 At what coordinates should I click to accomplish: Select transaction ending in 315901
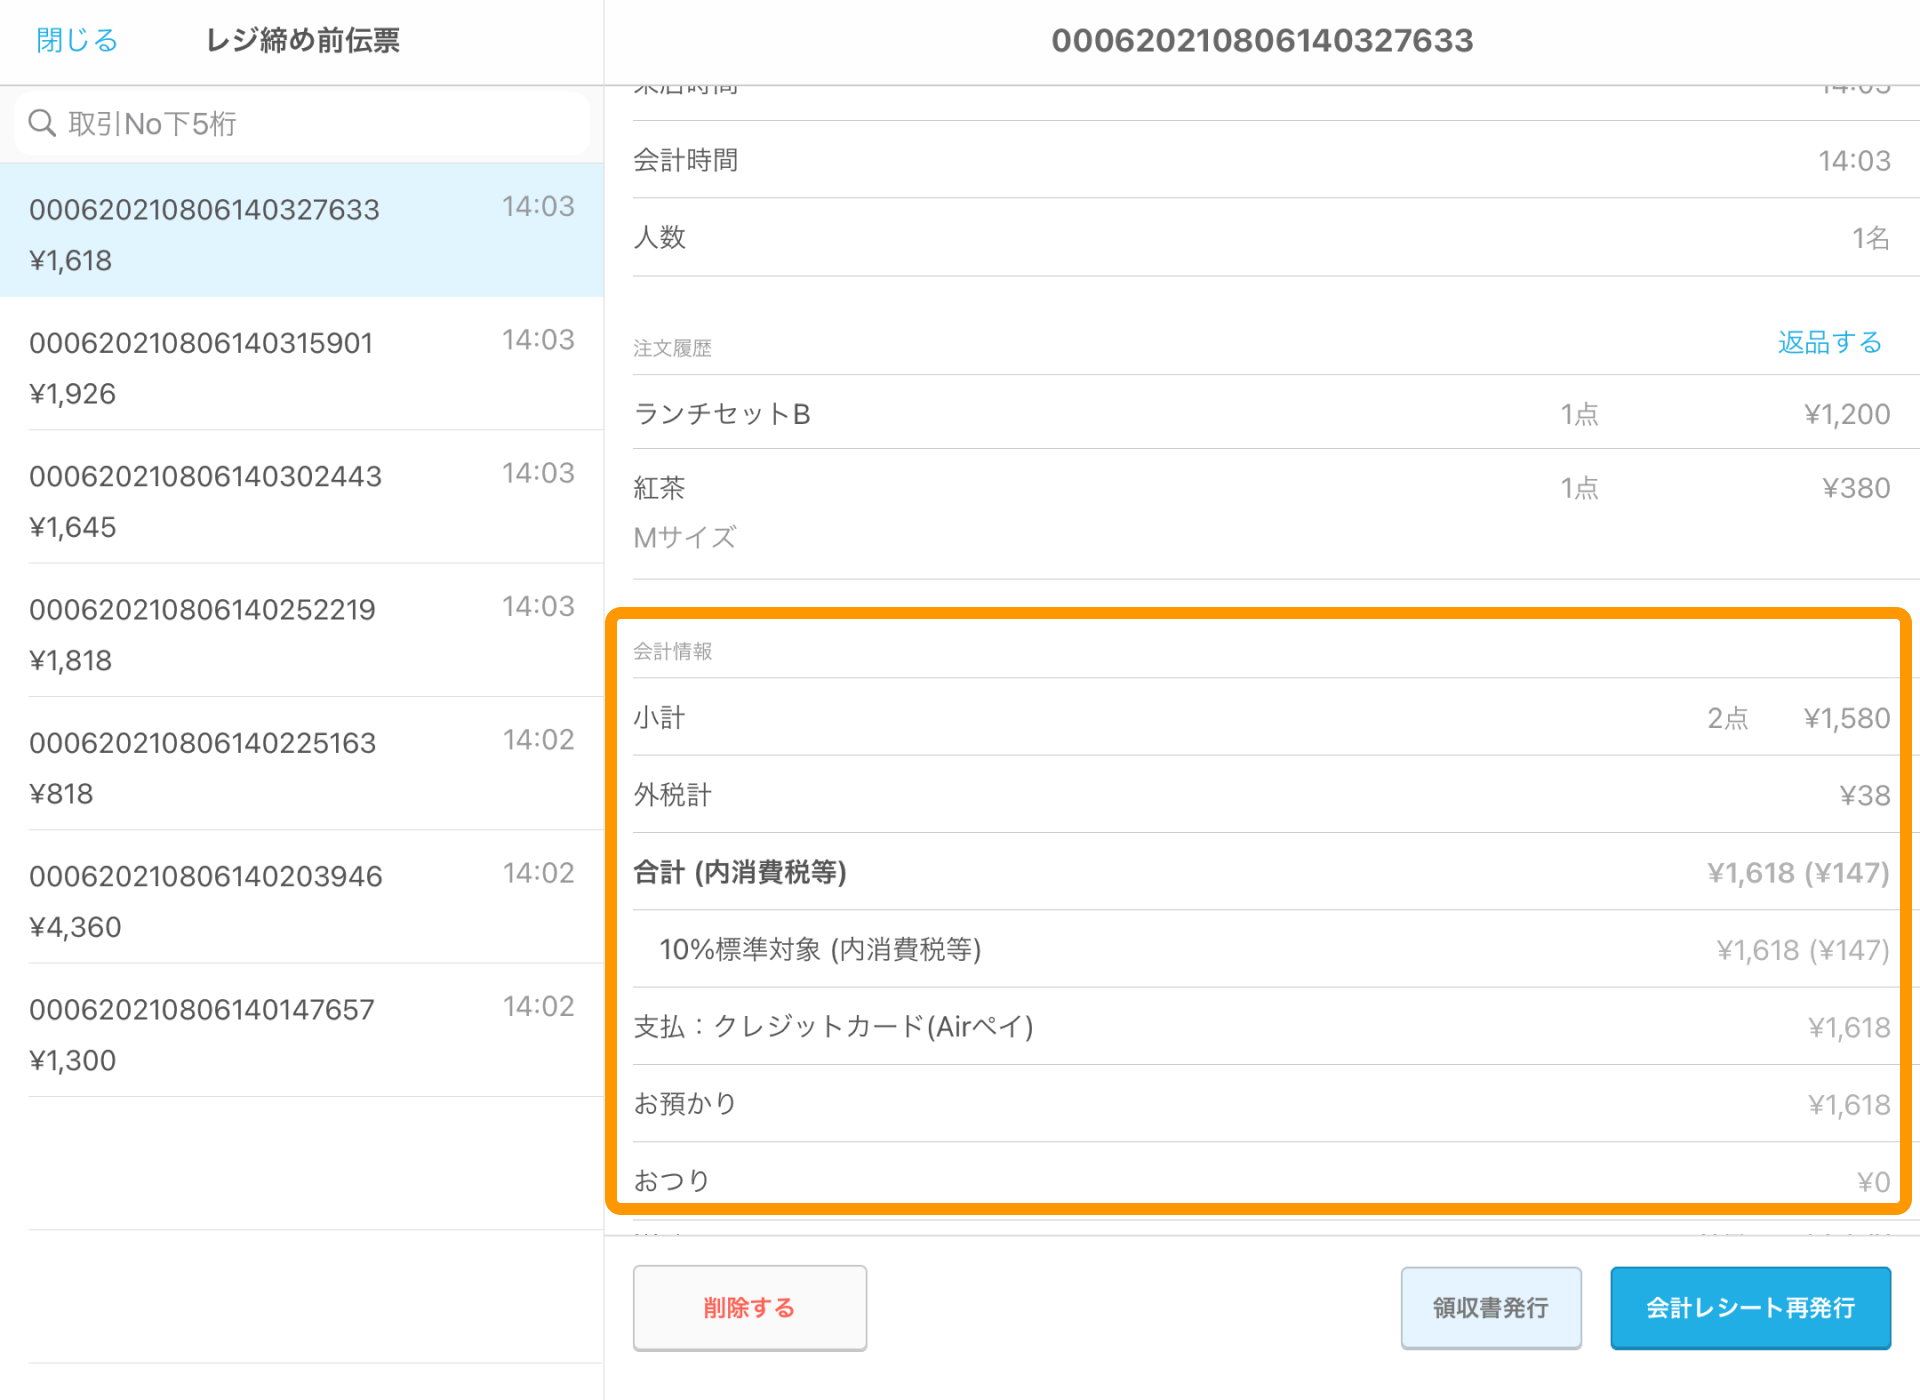[300, 366]
